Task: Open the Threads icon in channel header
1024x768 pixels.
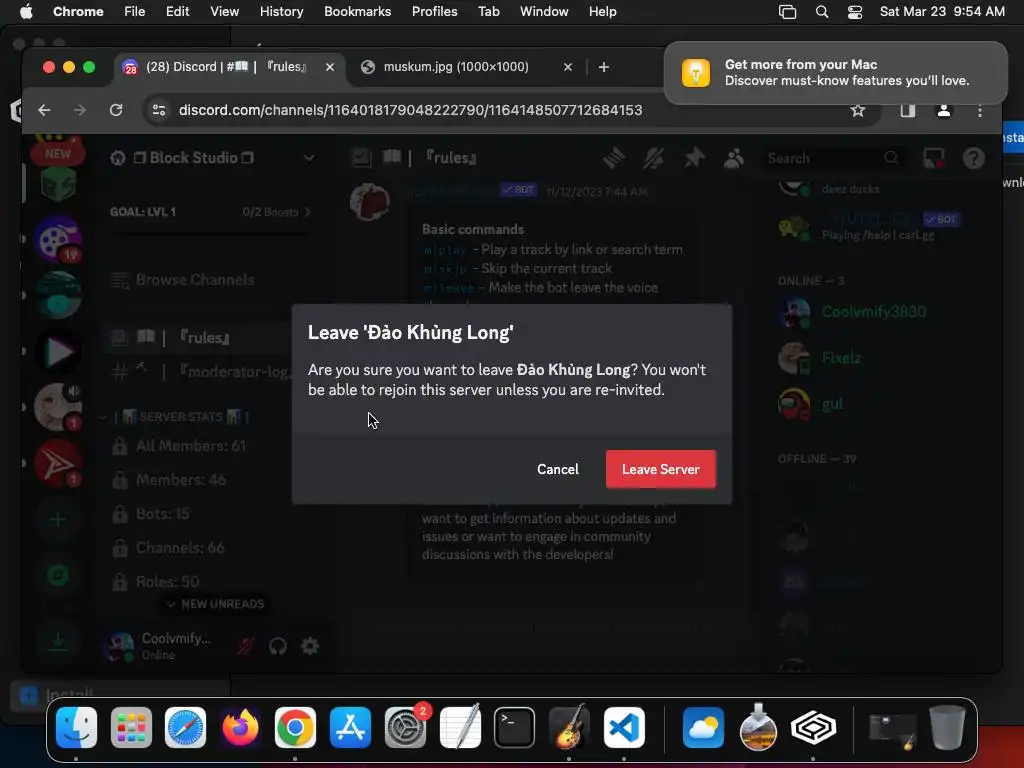Action: pyautogui.click(x=613, y=158)
